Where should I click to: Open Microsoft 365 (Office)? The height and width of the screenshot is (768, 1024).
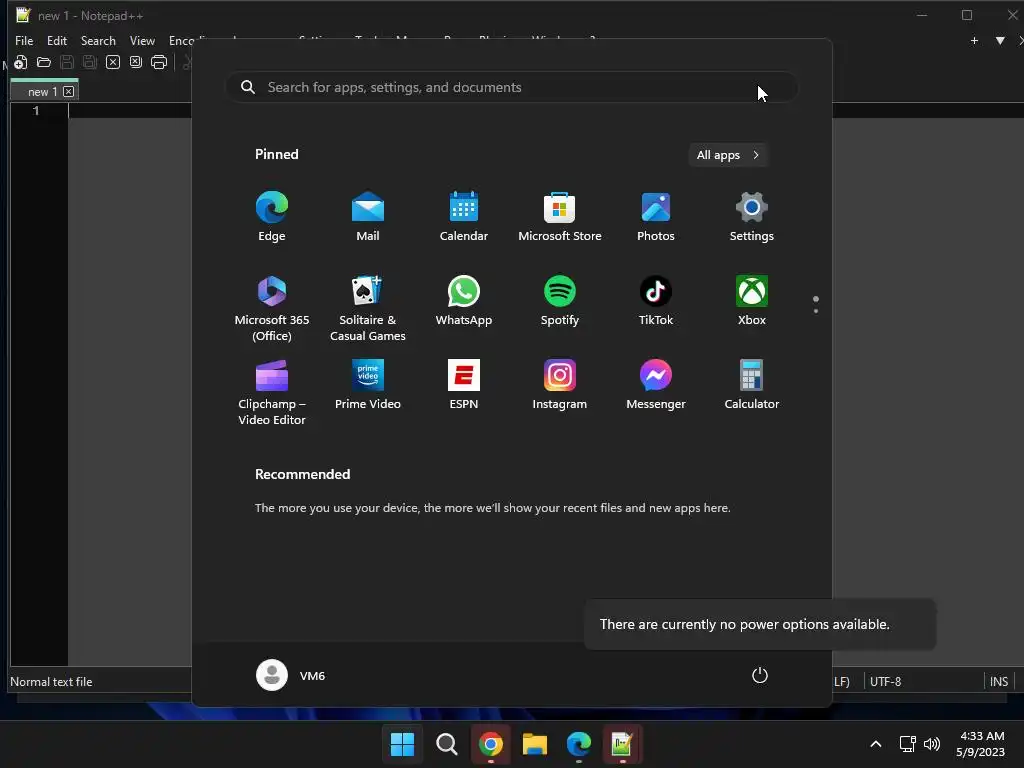pyautogui.click(x=272, y=308)
